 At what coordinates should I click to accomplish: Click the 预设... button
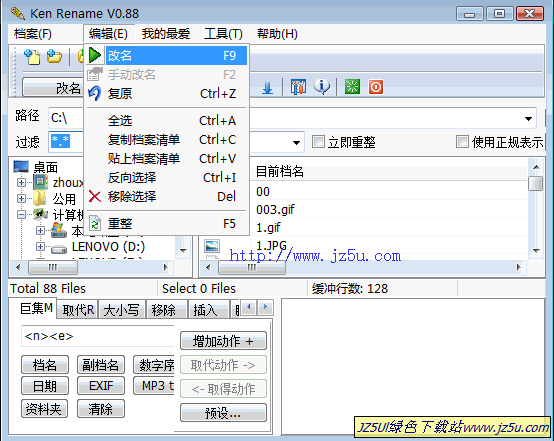[x=223, y=413]
